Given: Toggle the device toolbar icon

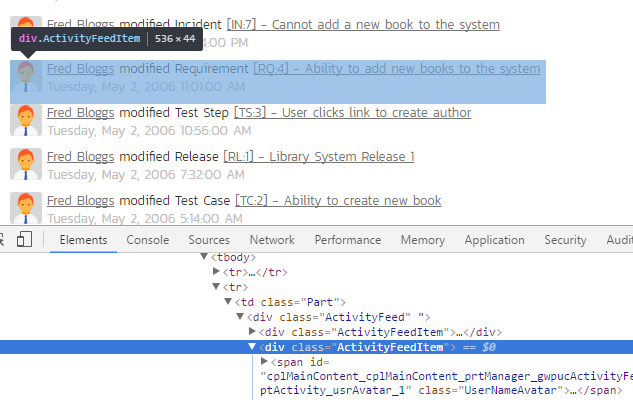Looking at the screenshot, I should tap(25, 240).
